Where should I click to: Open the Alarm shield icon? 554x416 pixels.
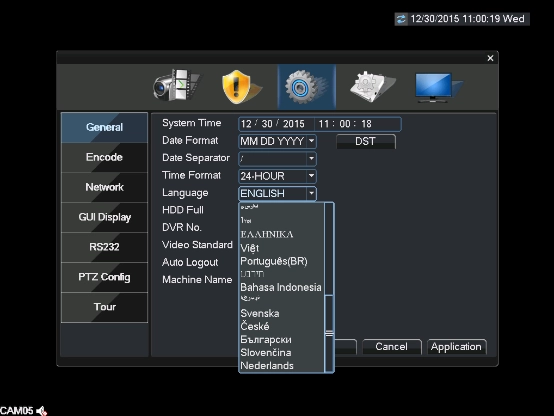coord(241,87)
